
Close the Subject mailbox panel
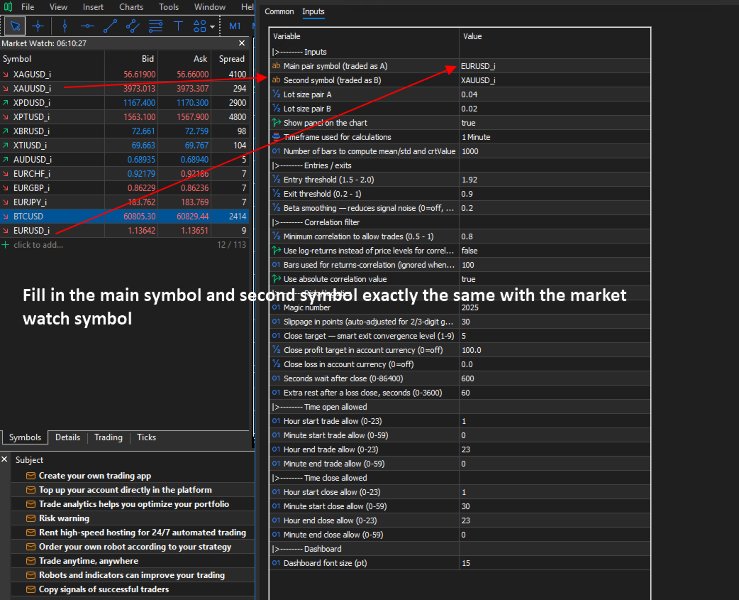coord(4,459)
